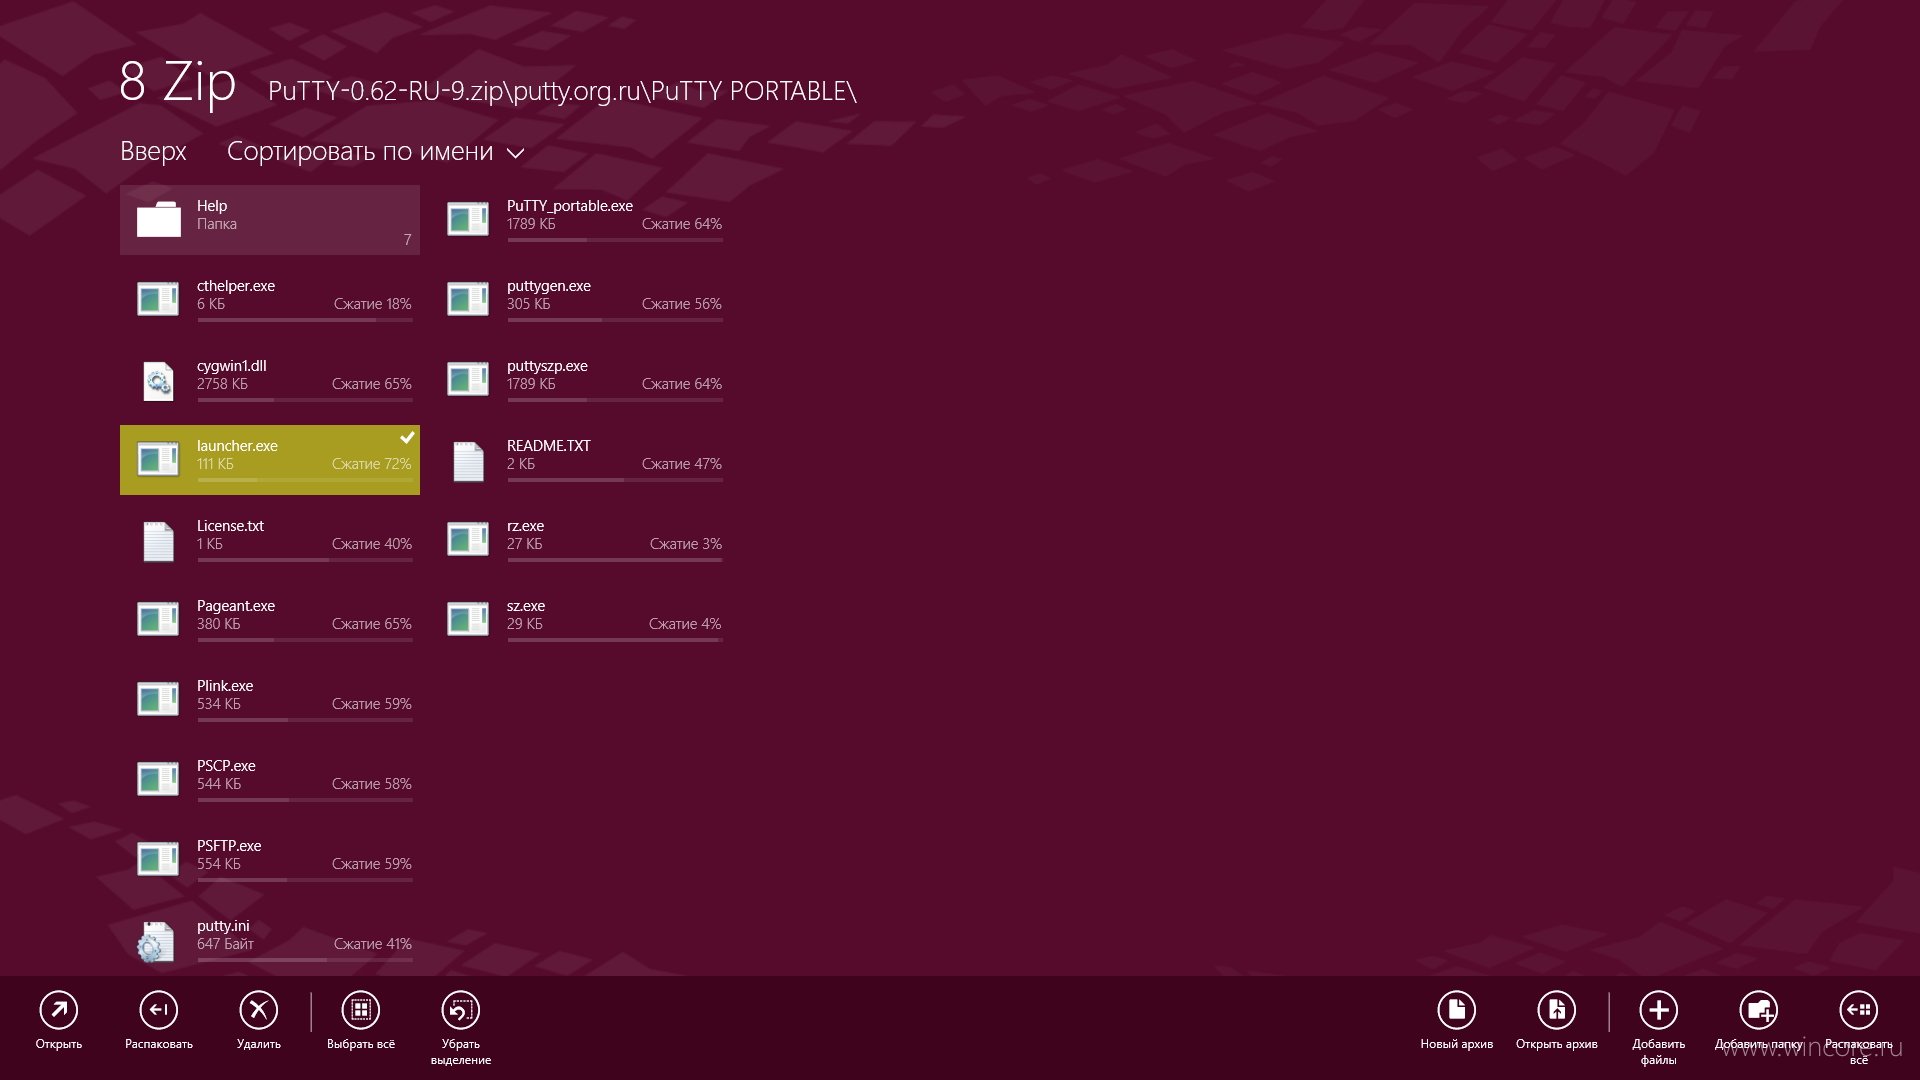Click the PuTTY-0.62-RU-9.zip archive path

562,91
